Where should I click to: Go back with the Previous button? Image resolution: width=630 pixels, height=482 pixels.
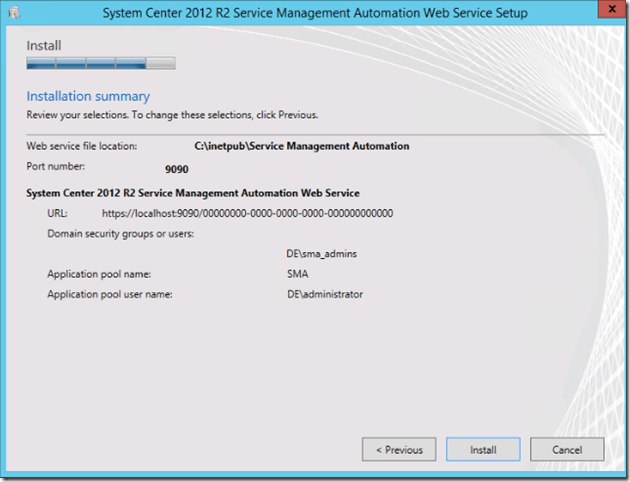(x=399, y=450)
